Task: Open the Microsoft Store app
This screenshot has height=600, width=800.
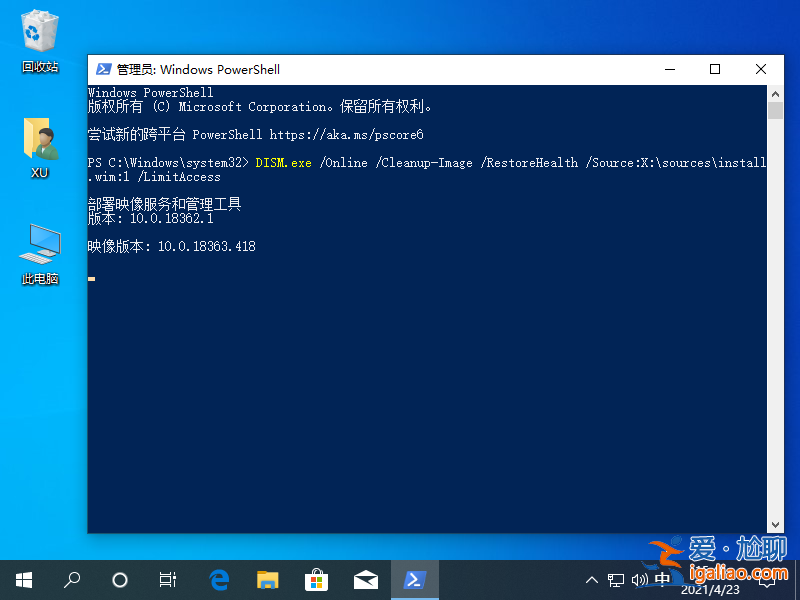Action: tap(316, 580)
